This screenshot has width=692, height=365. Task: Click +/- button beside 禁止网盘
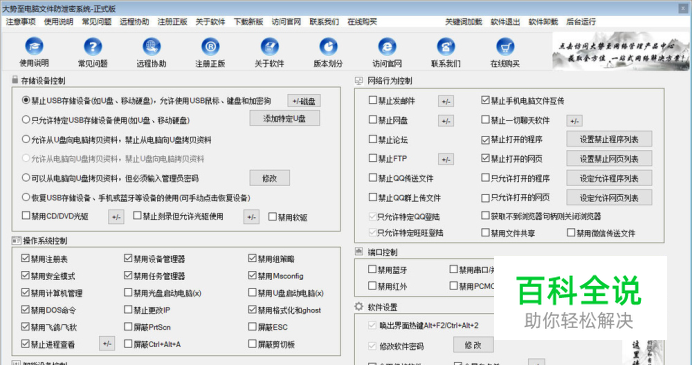tap(446, 120)
